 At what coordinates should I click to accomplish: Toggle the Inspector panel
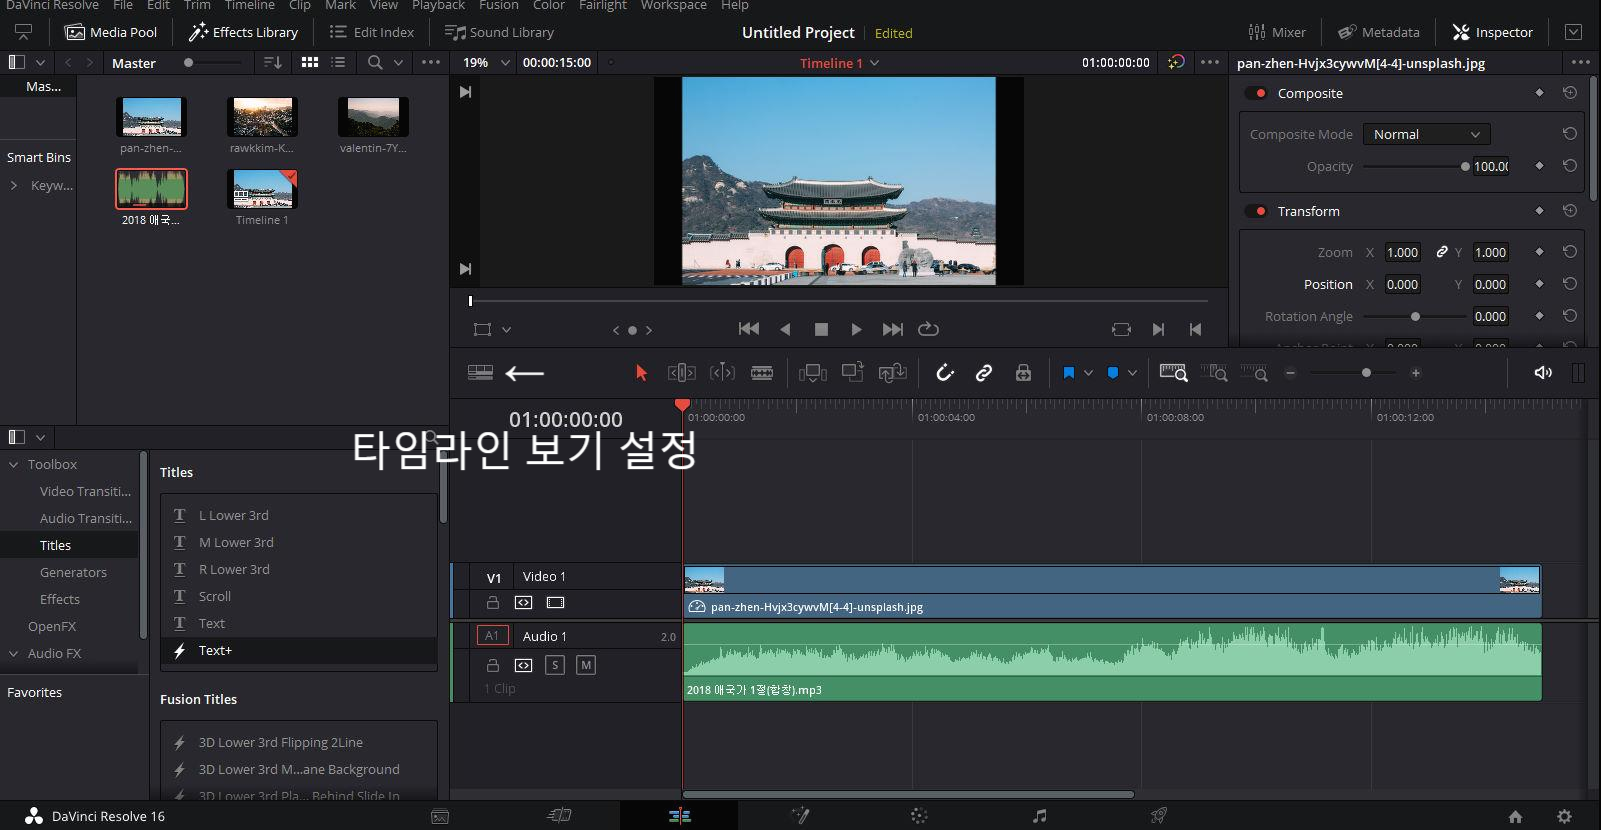click(1492, 32)
